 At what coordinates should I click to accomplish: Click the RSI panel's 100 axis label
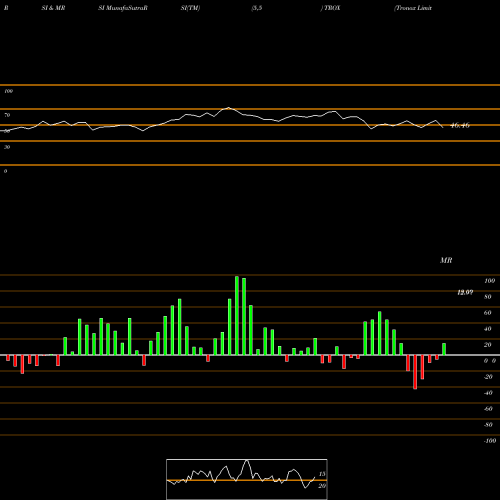[x=8, y=91]
